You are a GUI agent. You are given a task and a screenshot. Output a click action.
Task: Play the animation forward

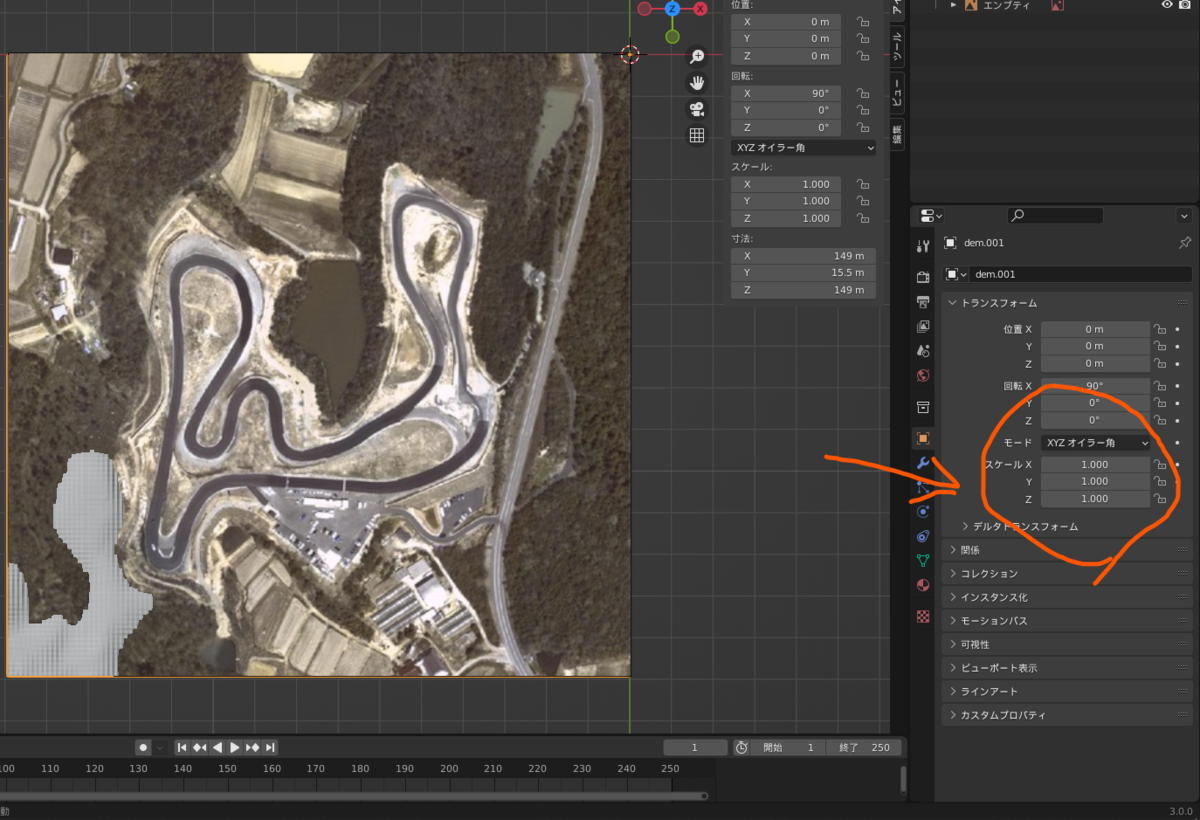[x=235, y=747]
